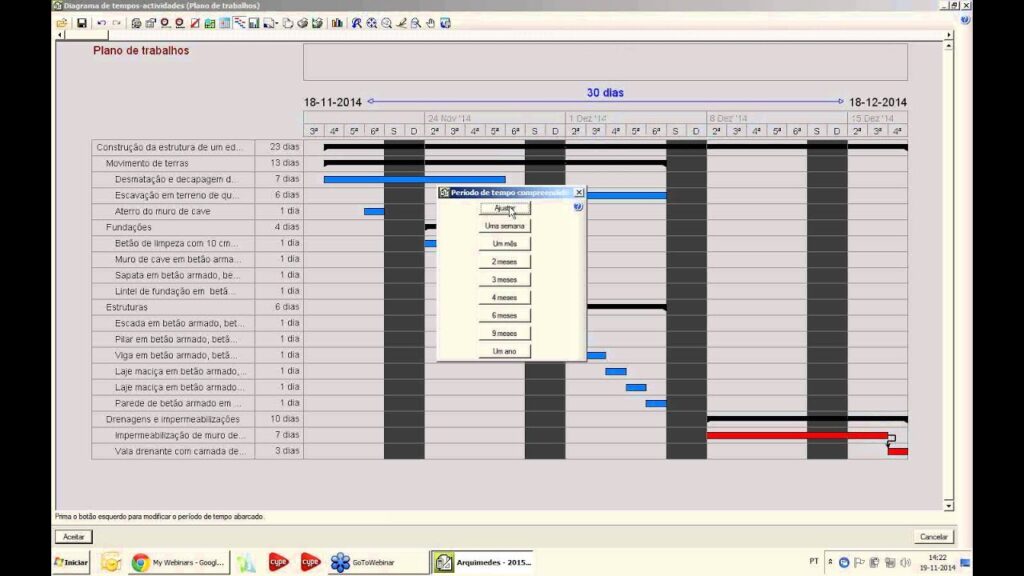The width and height of the screenshot is (1024, 576).
Task: Select the pan hand tool icon
Action: (430, 23)
